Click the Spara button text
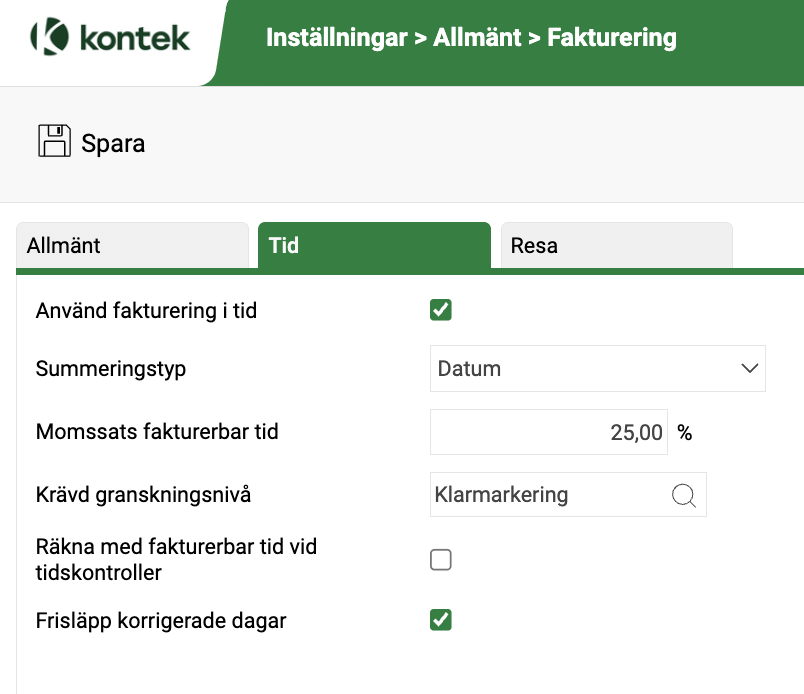Screen dimensions: 804x694 click(x=113, y=144)
